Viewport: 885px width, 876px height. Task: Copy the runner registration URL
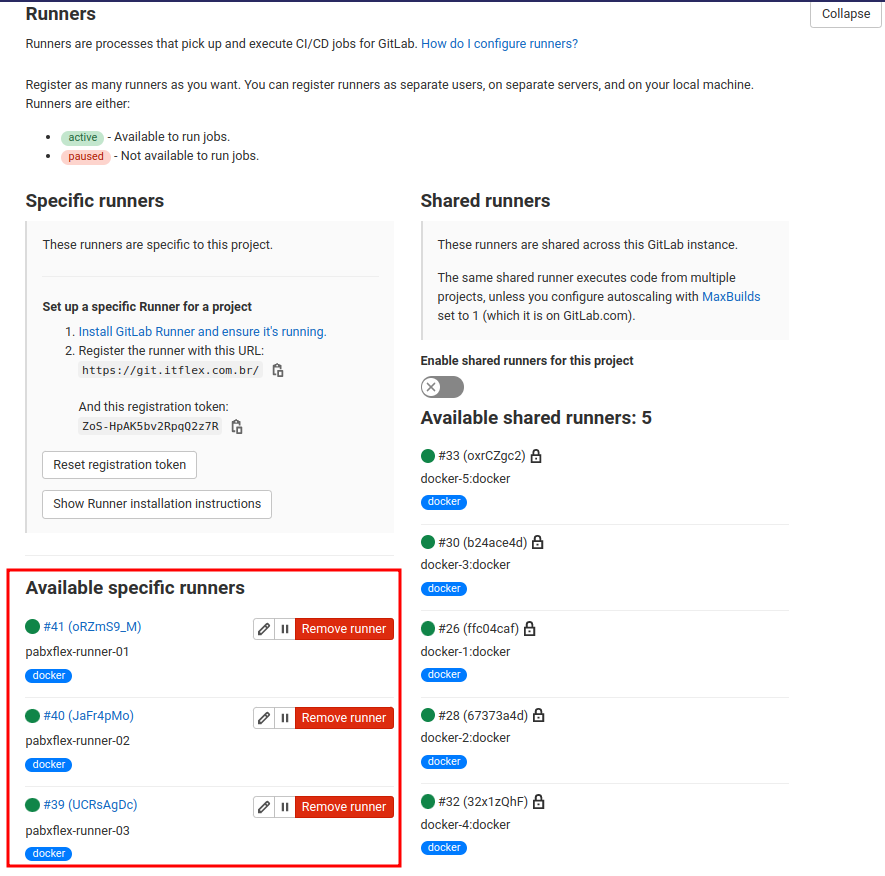pos(278,370)
